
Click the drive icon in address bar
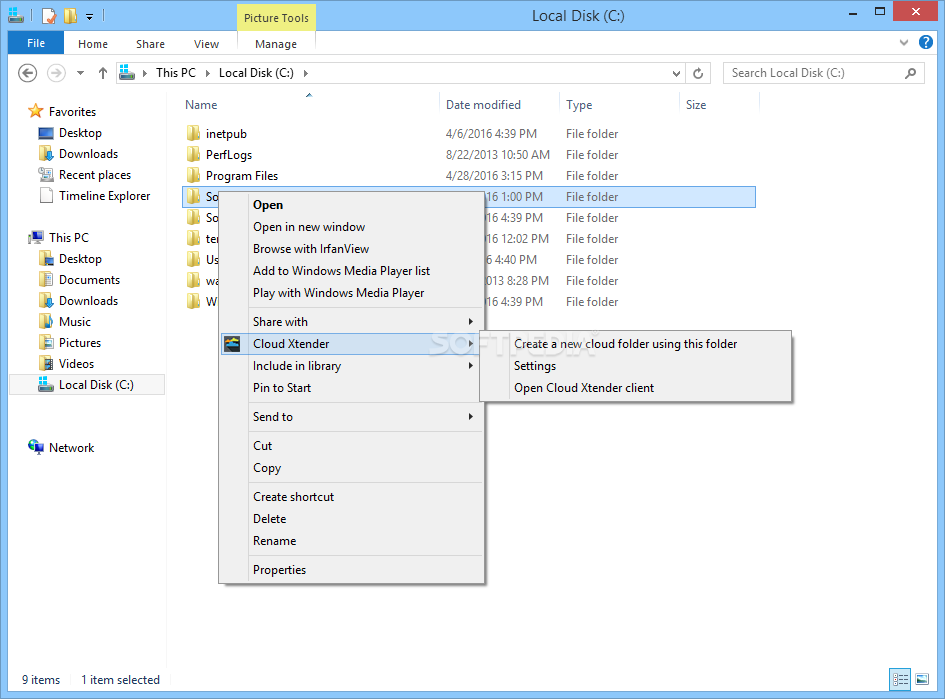127,73
